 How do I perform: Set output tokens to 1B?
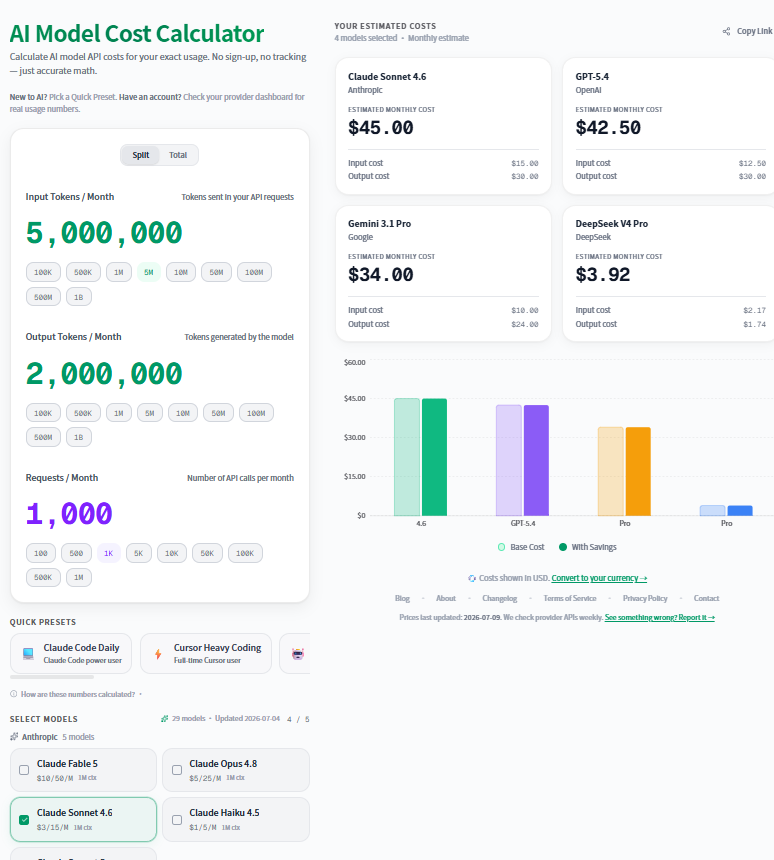pos(79,437)
